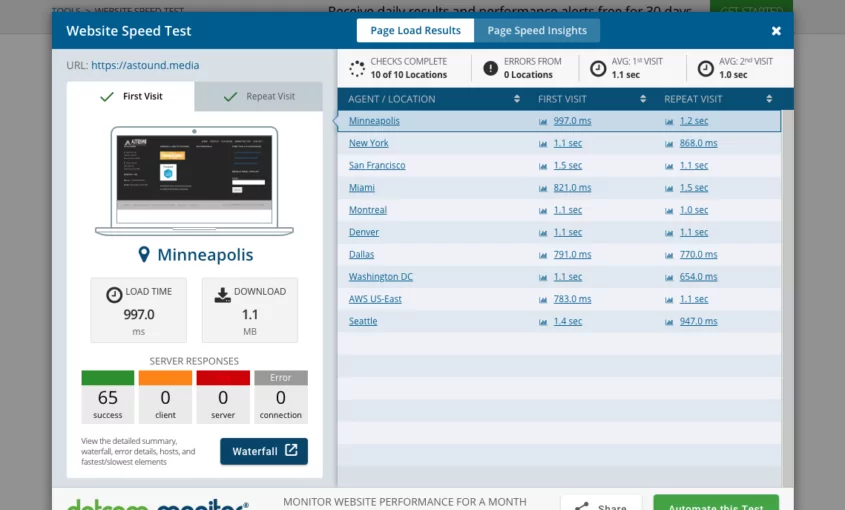This screenshot has height=510, width=845.
Task: Open Minneapolis 997.0 ms first visit result
Action: (572, 121)
